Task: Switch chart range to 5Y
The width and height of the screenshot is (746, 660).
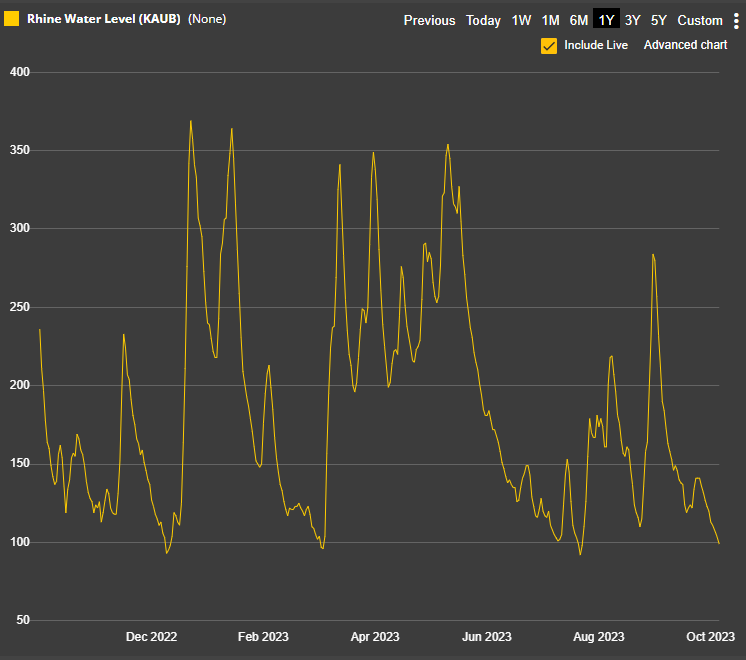Action: pos(659,20)
